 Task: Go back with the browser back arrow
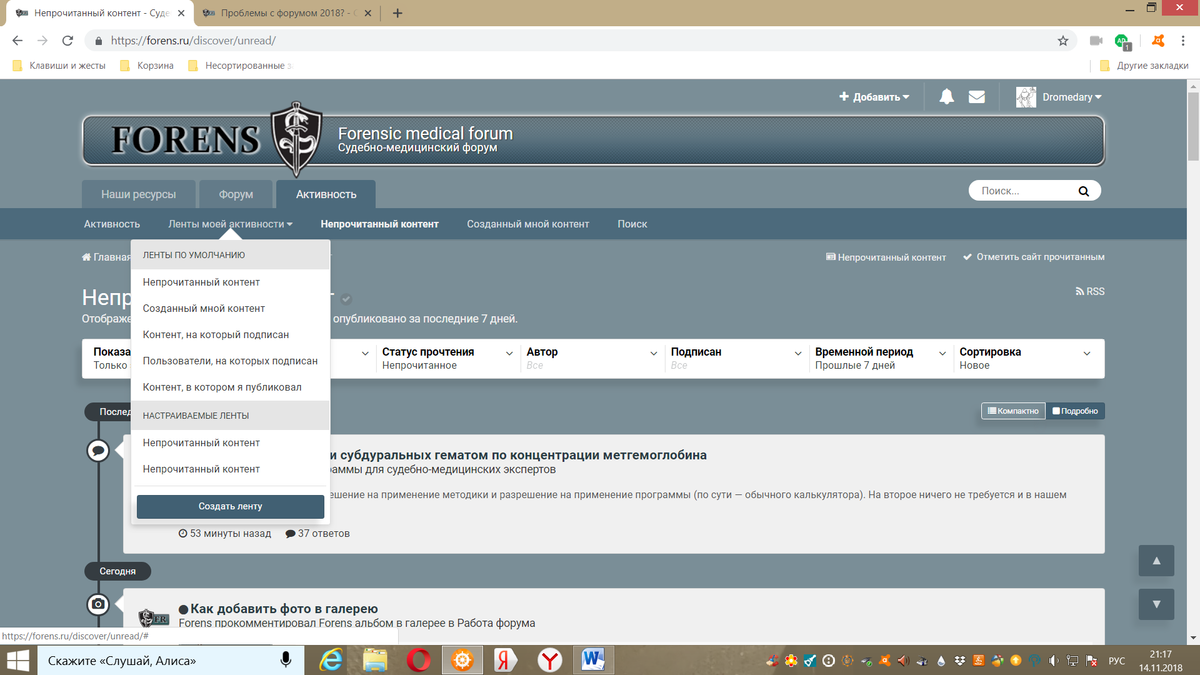17,41
